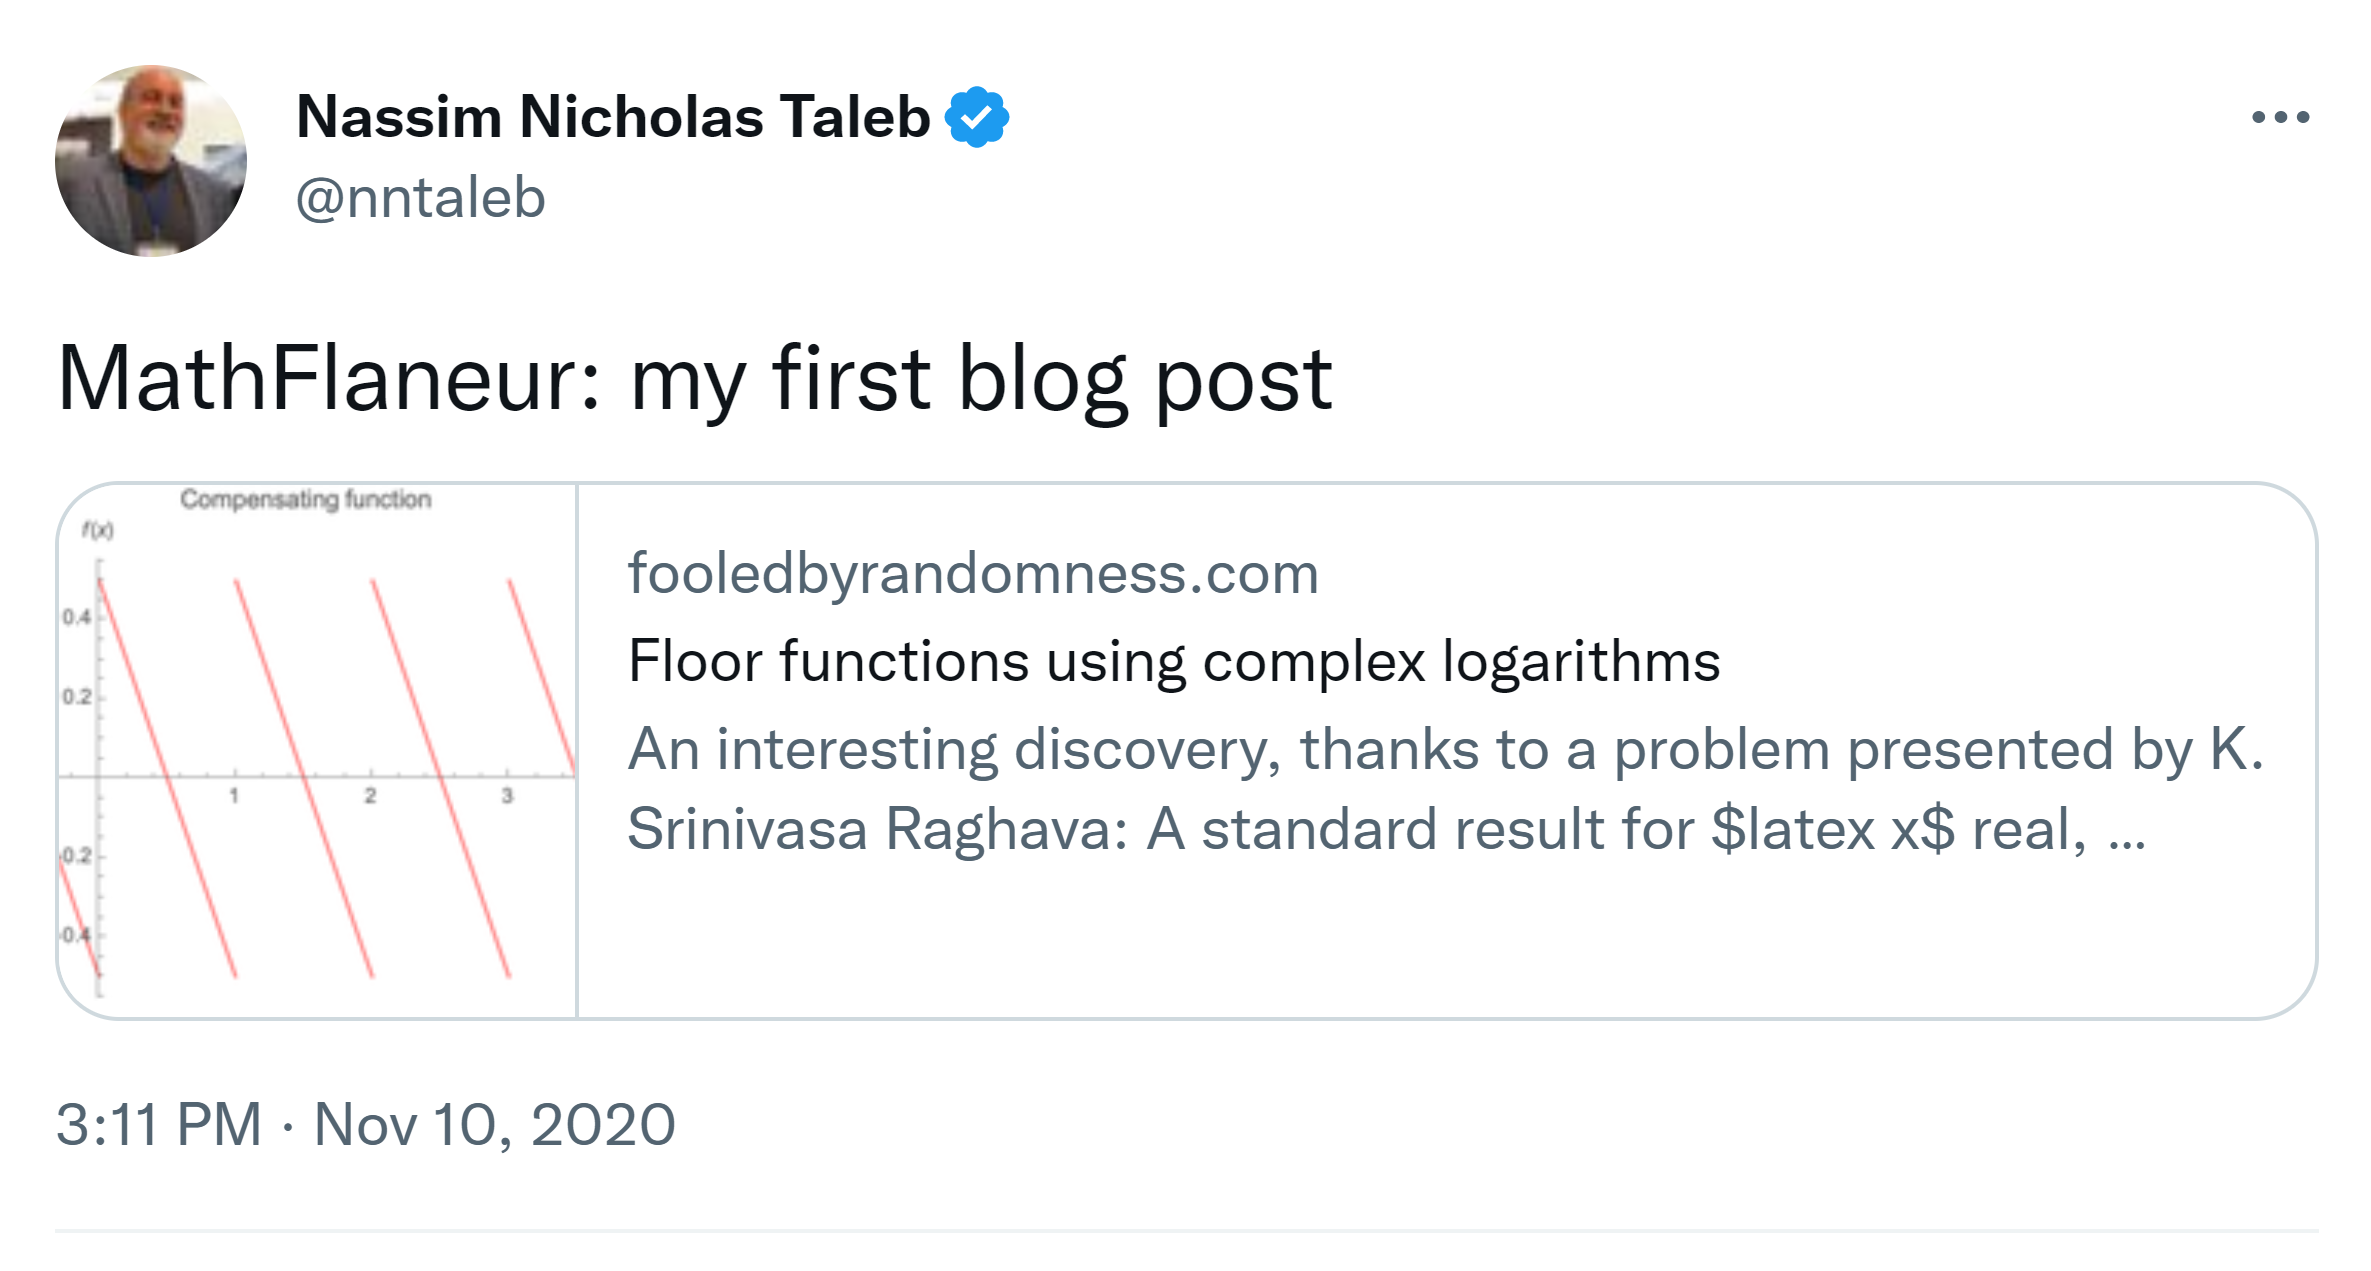Open the Compensating function graph thumbnail
Viewport: 2371px width, 1271px height.
[317, 750]
